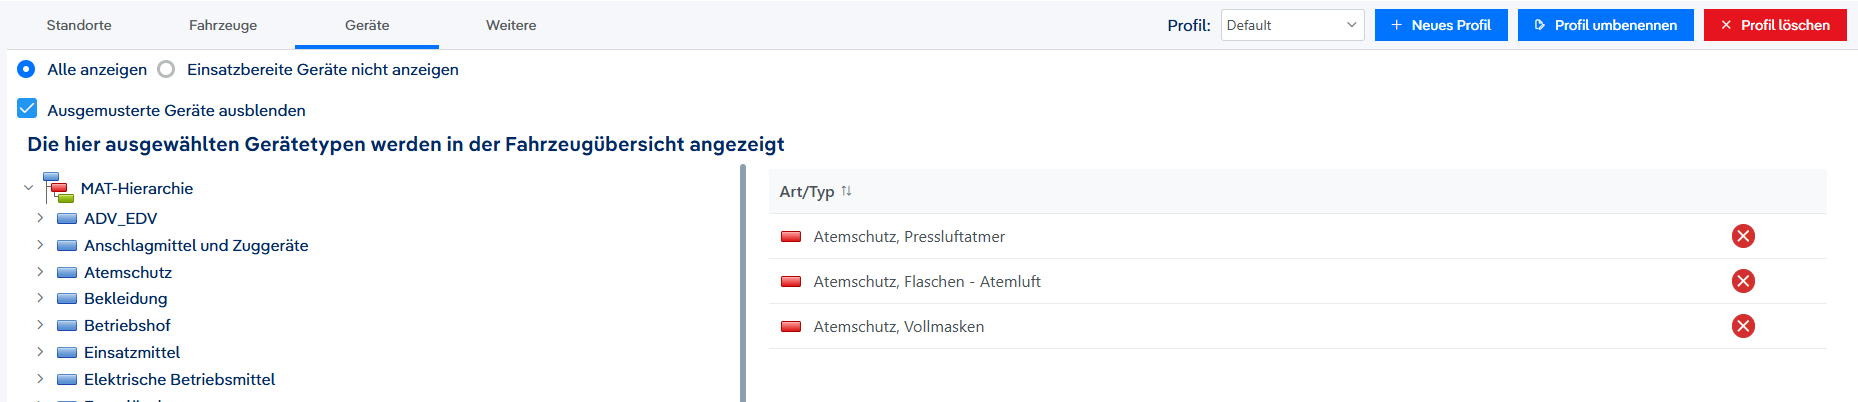Viewport: 1858px width, 402px height.
Task: Click the sort arrows next to Art/Typ
Action: (846, 191)
